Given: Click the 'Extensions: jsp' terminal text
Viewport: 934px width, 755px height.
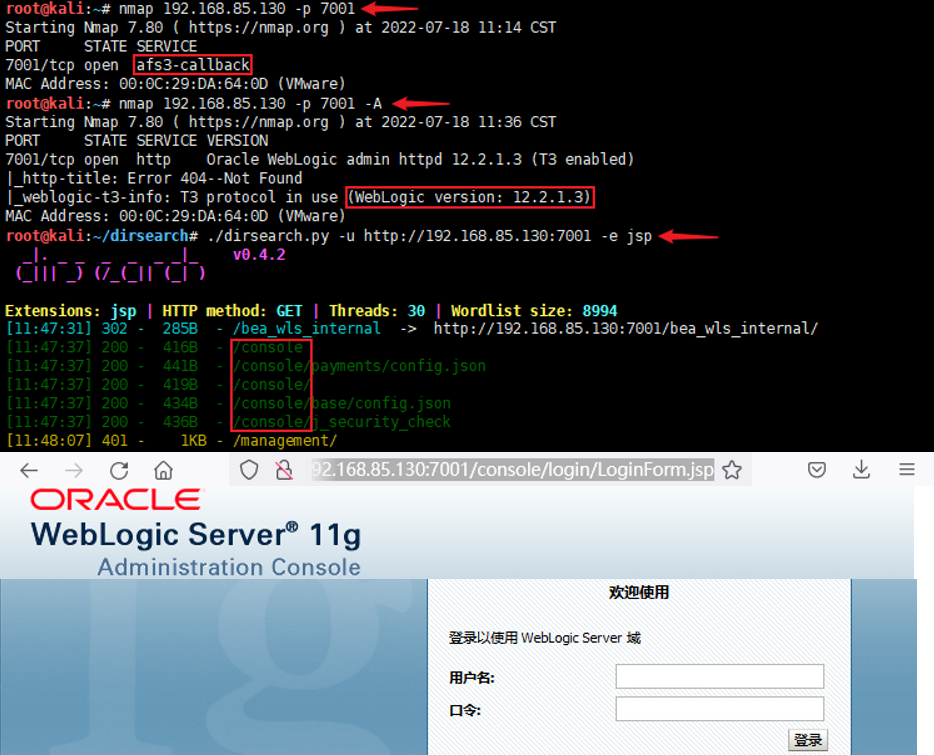Looking at the screenshot, I should coord(71,310).
